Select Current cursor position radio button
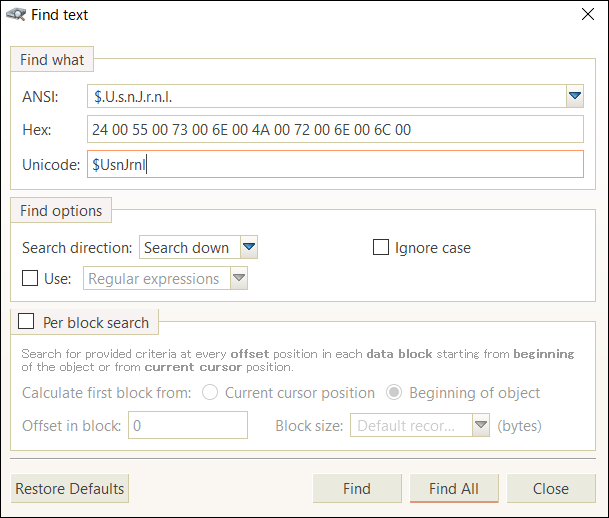 (210, 393)
